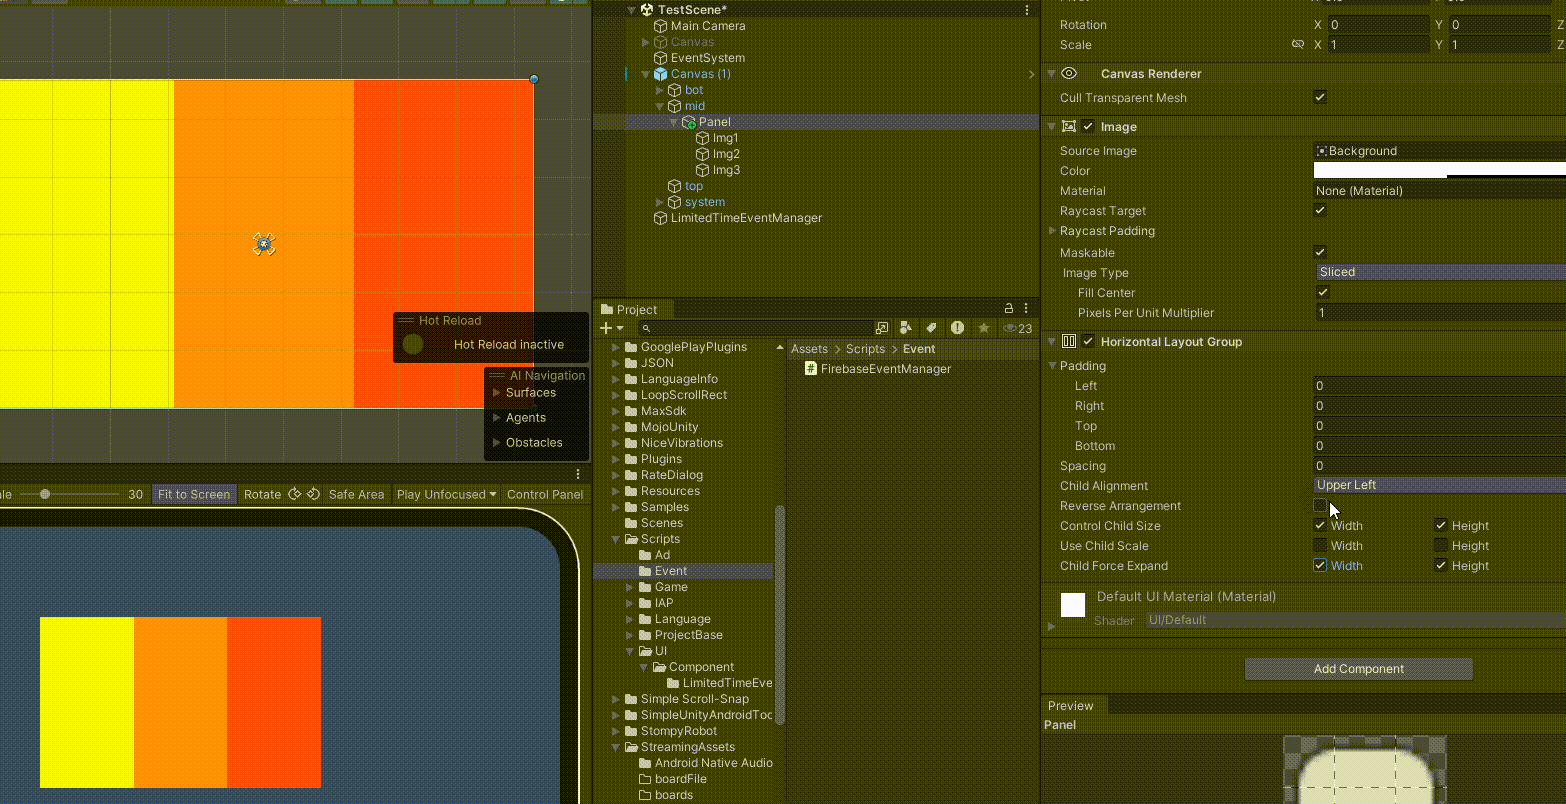
Task: Toggle Child Force Expand Height checkbox
Action: (1441, 566)
